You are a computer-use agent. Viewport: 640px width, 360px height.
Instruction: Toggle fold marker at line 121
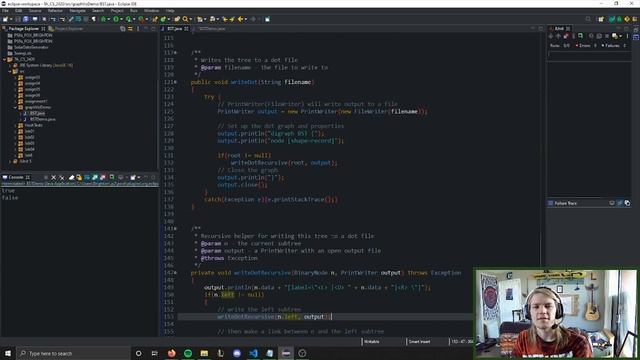point(176,82)
